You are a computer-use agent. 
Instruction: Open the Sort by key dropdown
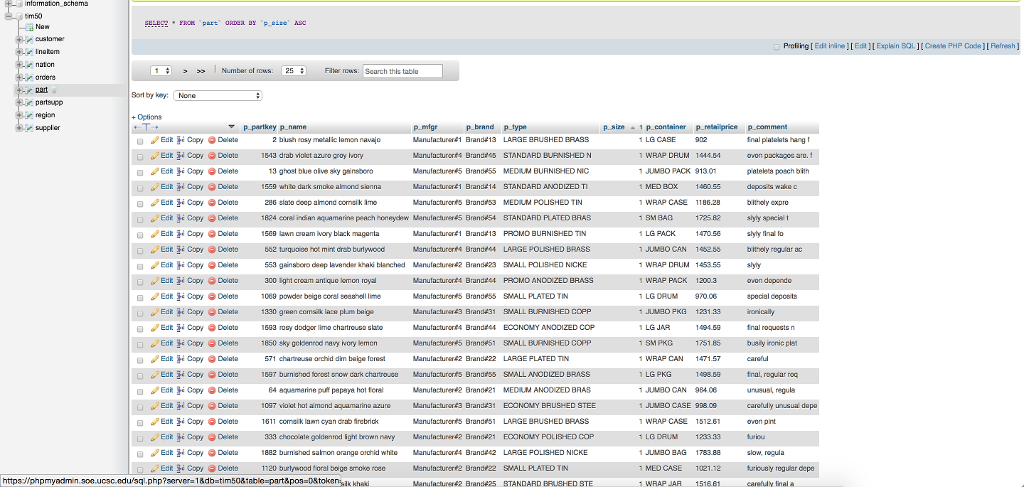coord(217,95)
